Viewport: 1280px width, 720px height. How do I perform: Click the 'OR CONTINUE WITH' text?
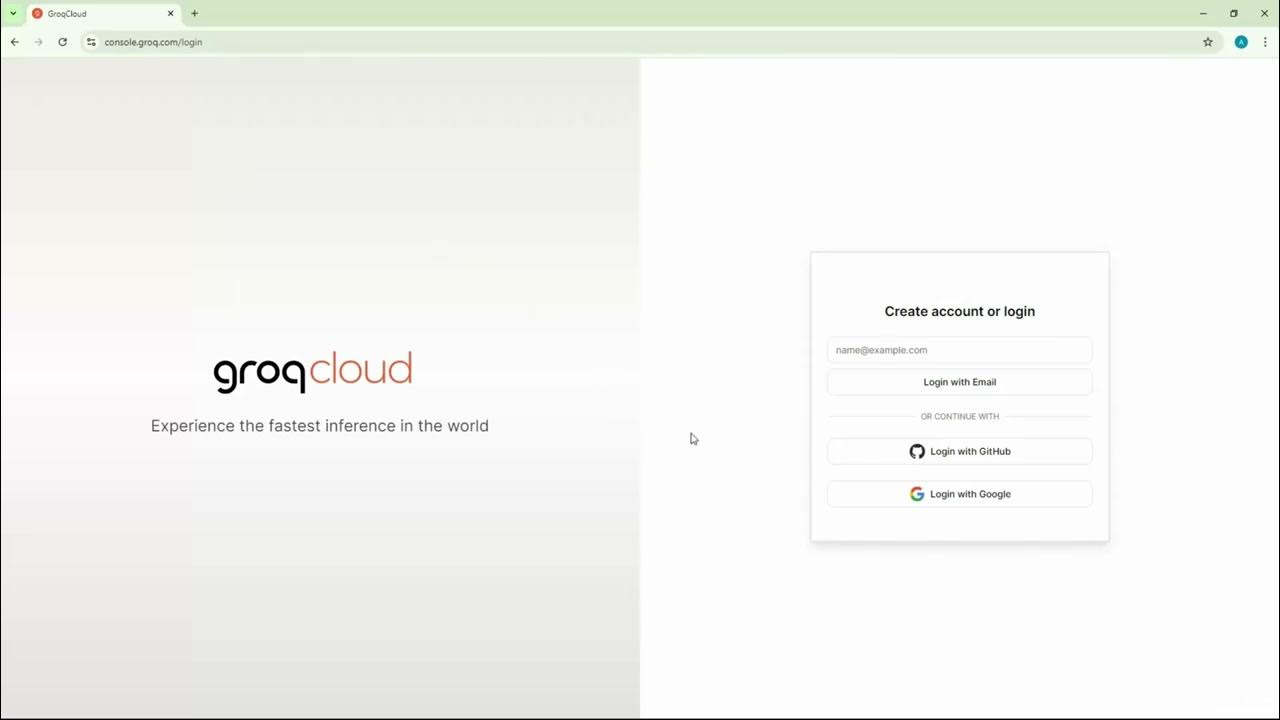[959, 416]
